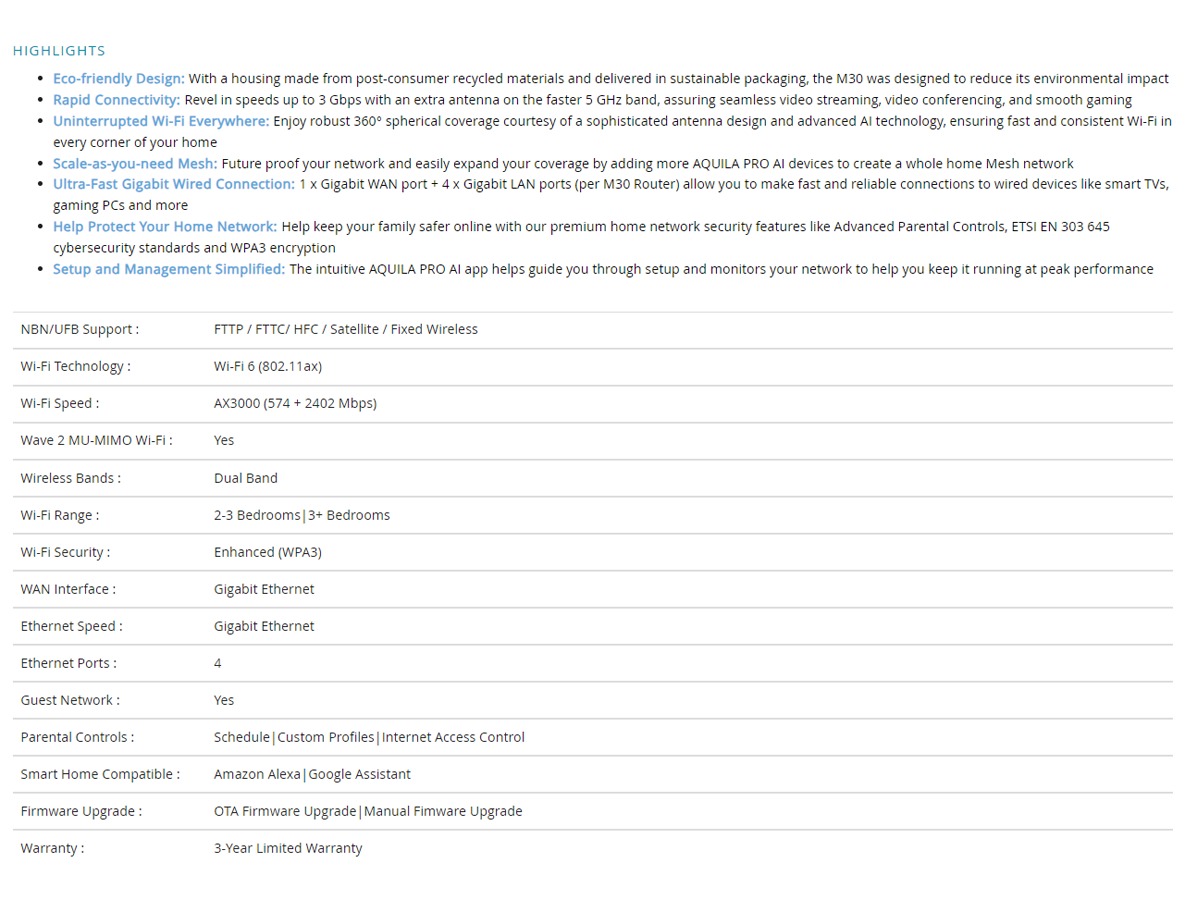1185x911 pixels.
Task: Select Uninterrupted Wi-Fi Everywhere heading text
Action: click(161, 121)
